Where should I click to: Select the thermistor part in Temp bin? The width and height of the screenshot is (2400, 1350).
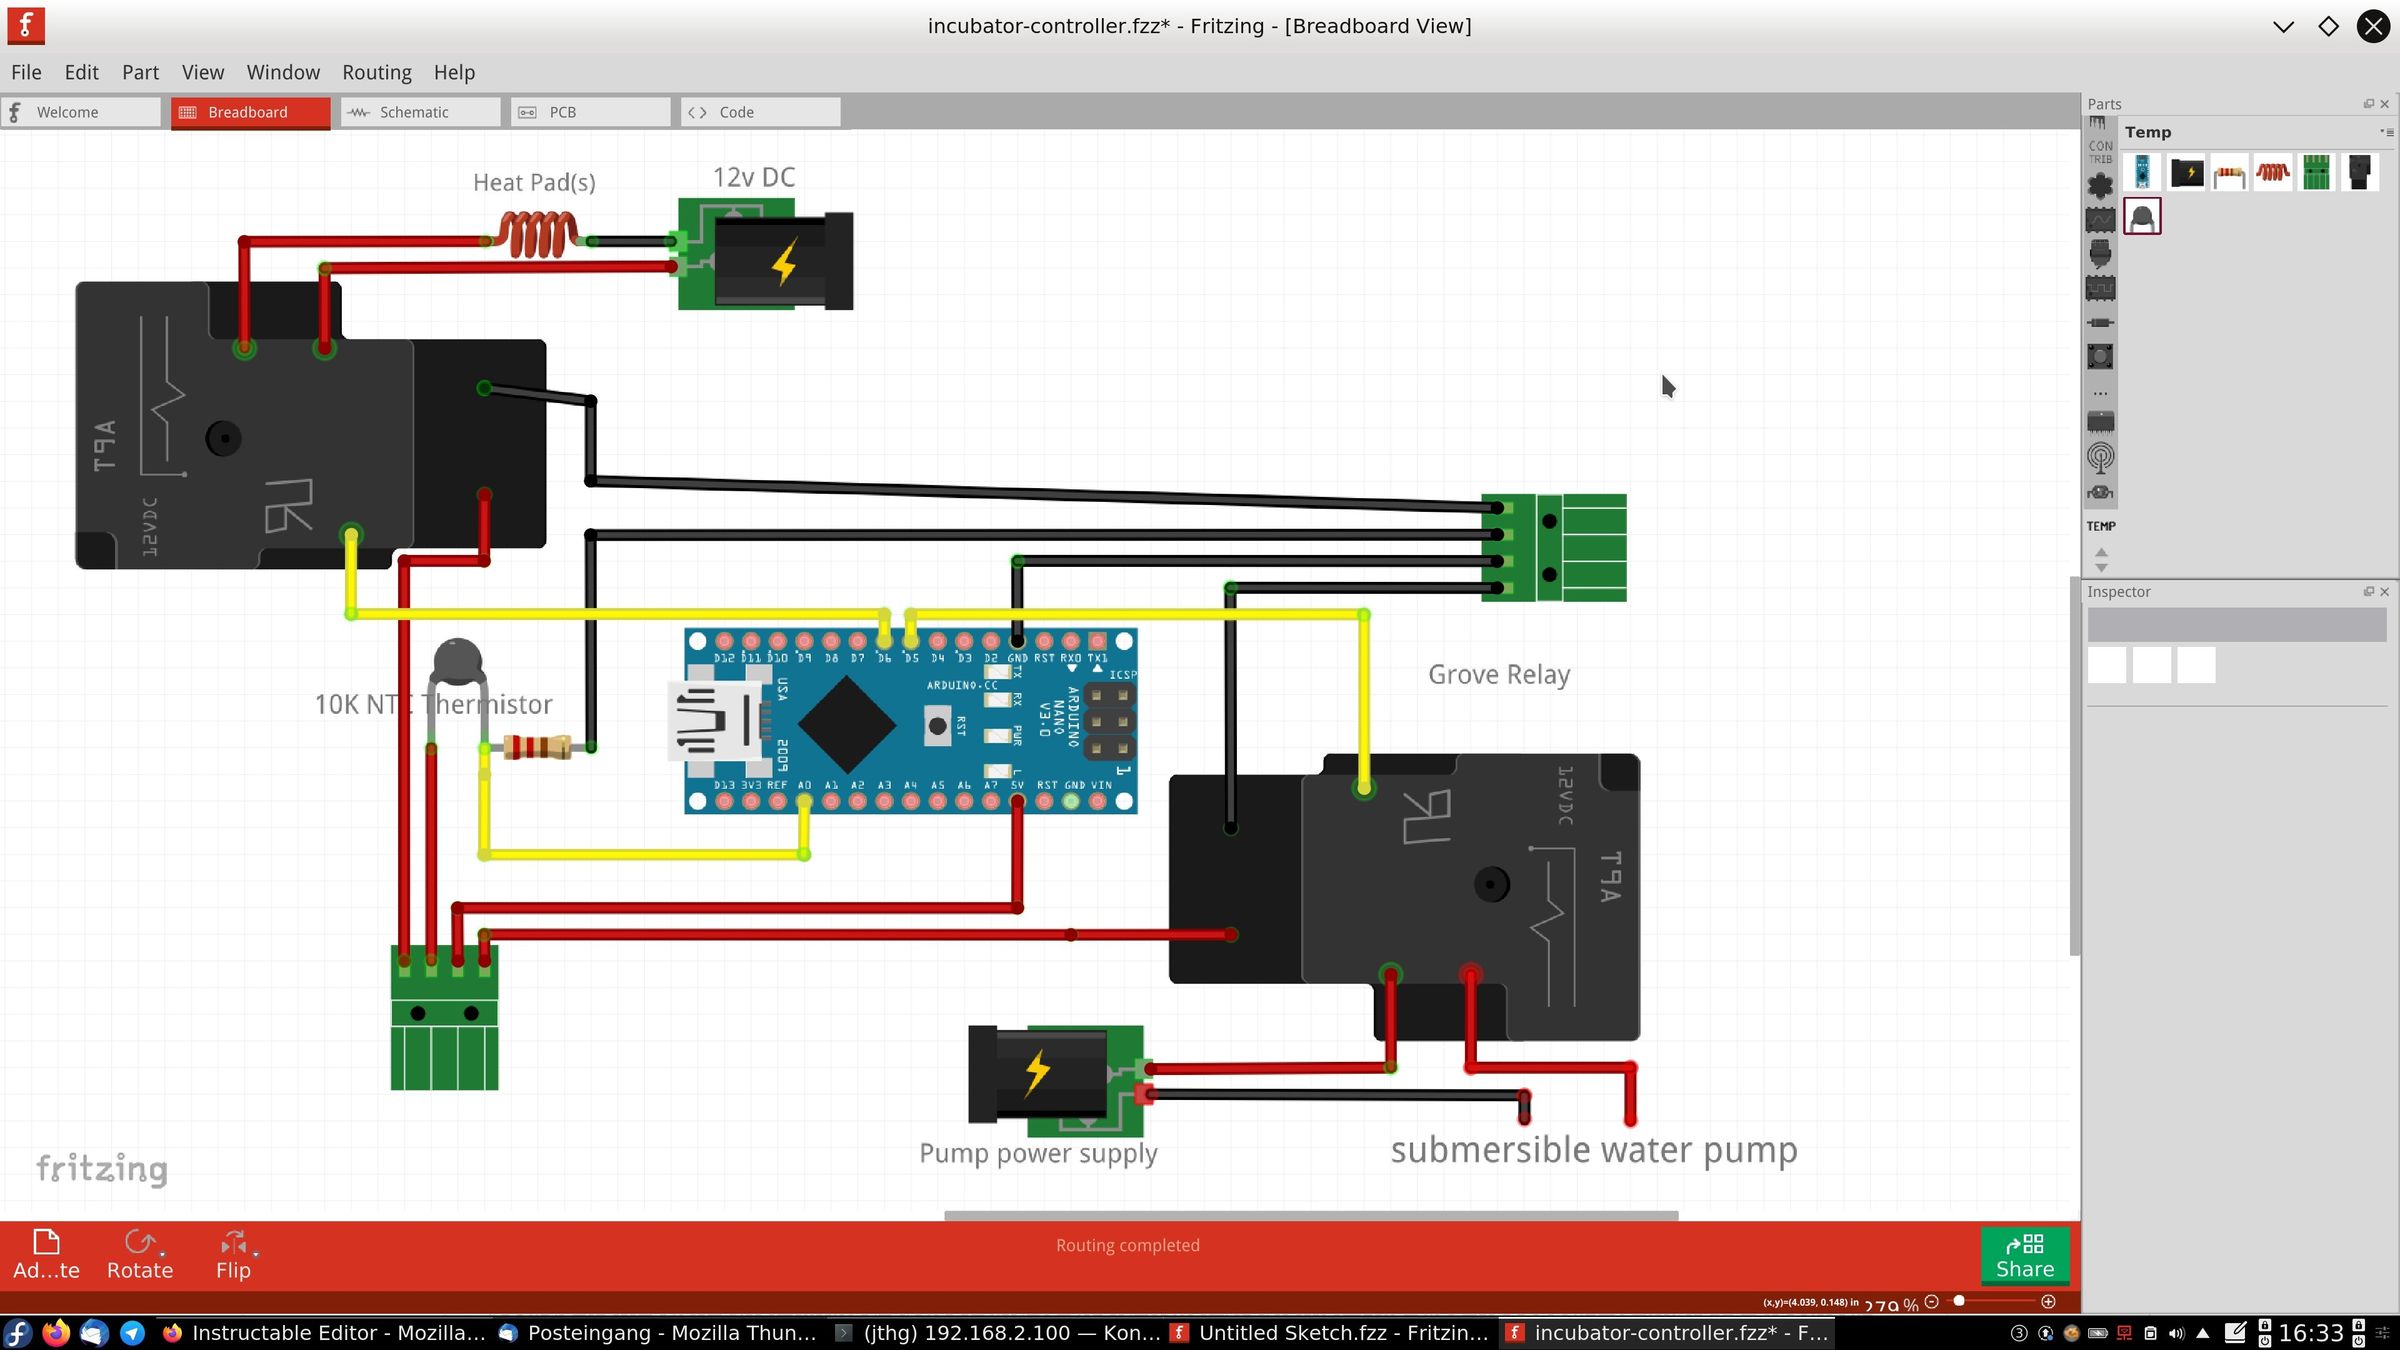(x=2142, y=216)
